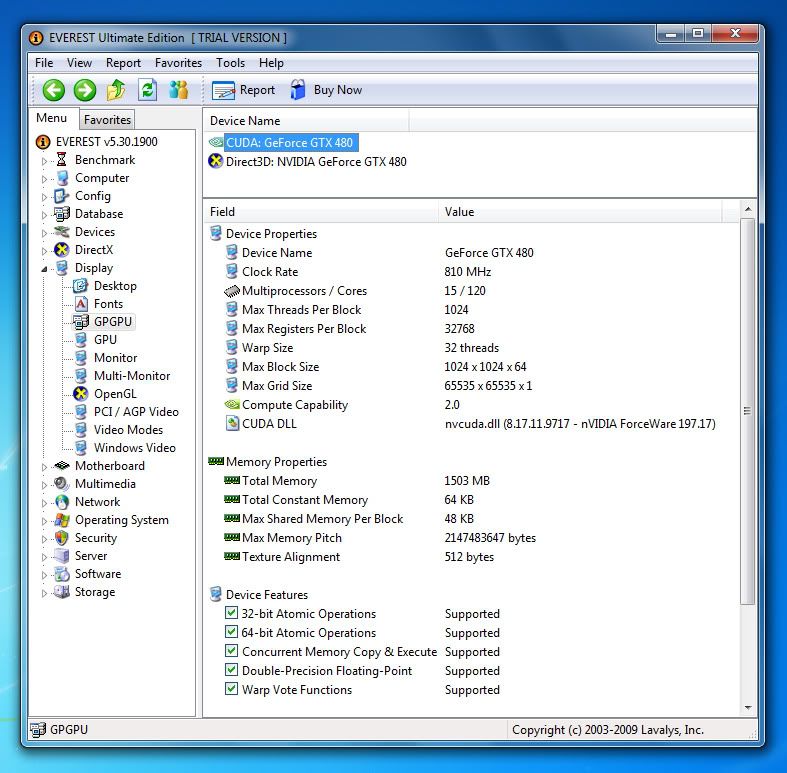Open the Report wizard from the toolbar
Viewport: 787px width, 773px height.
[x=243, y=90]
